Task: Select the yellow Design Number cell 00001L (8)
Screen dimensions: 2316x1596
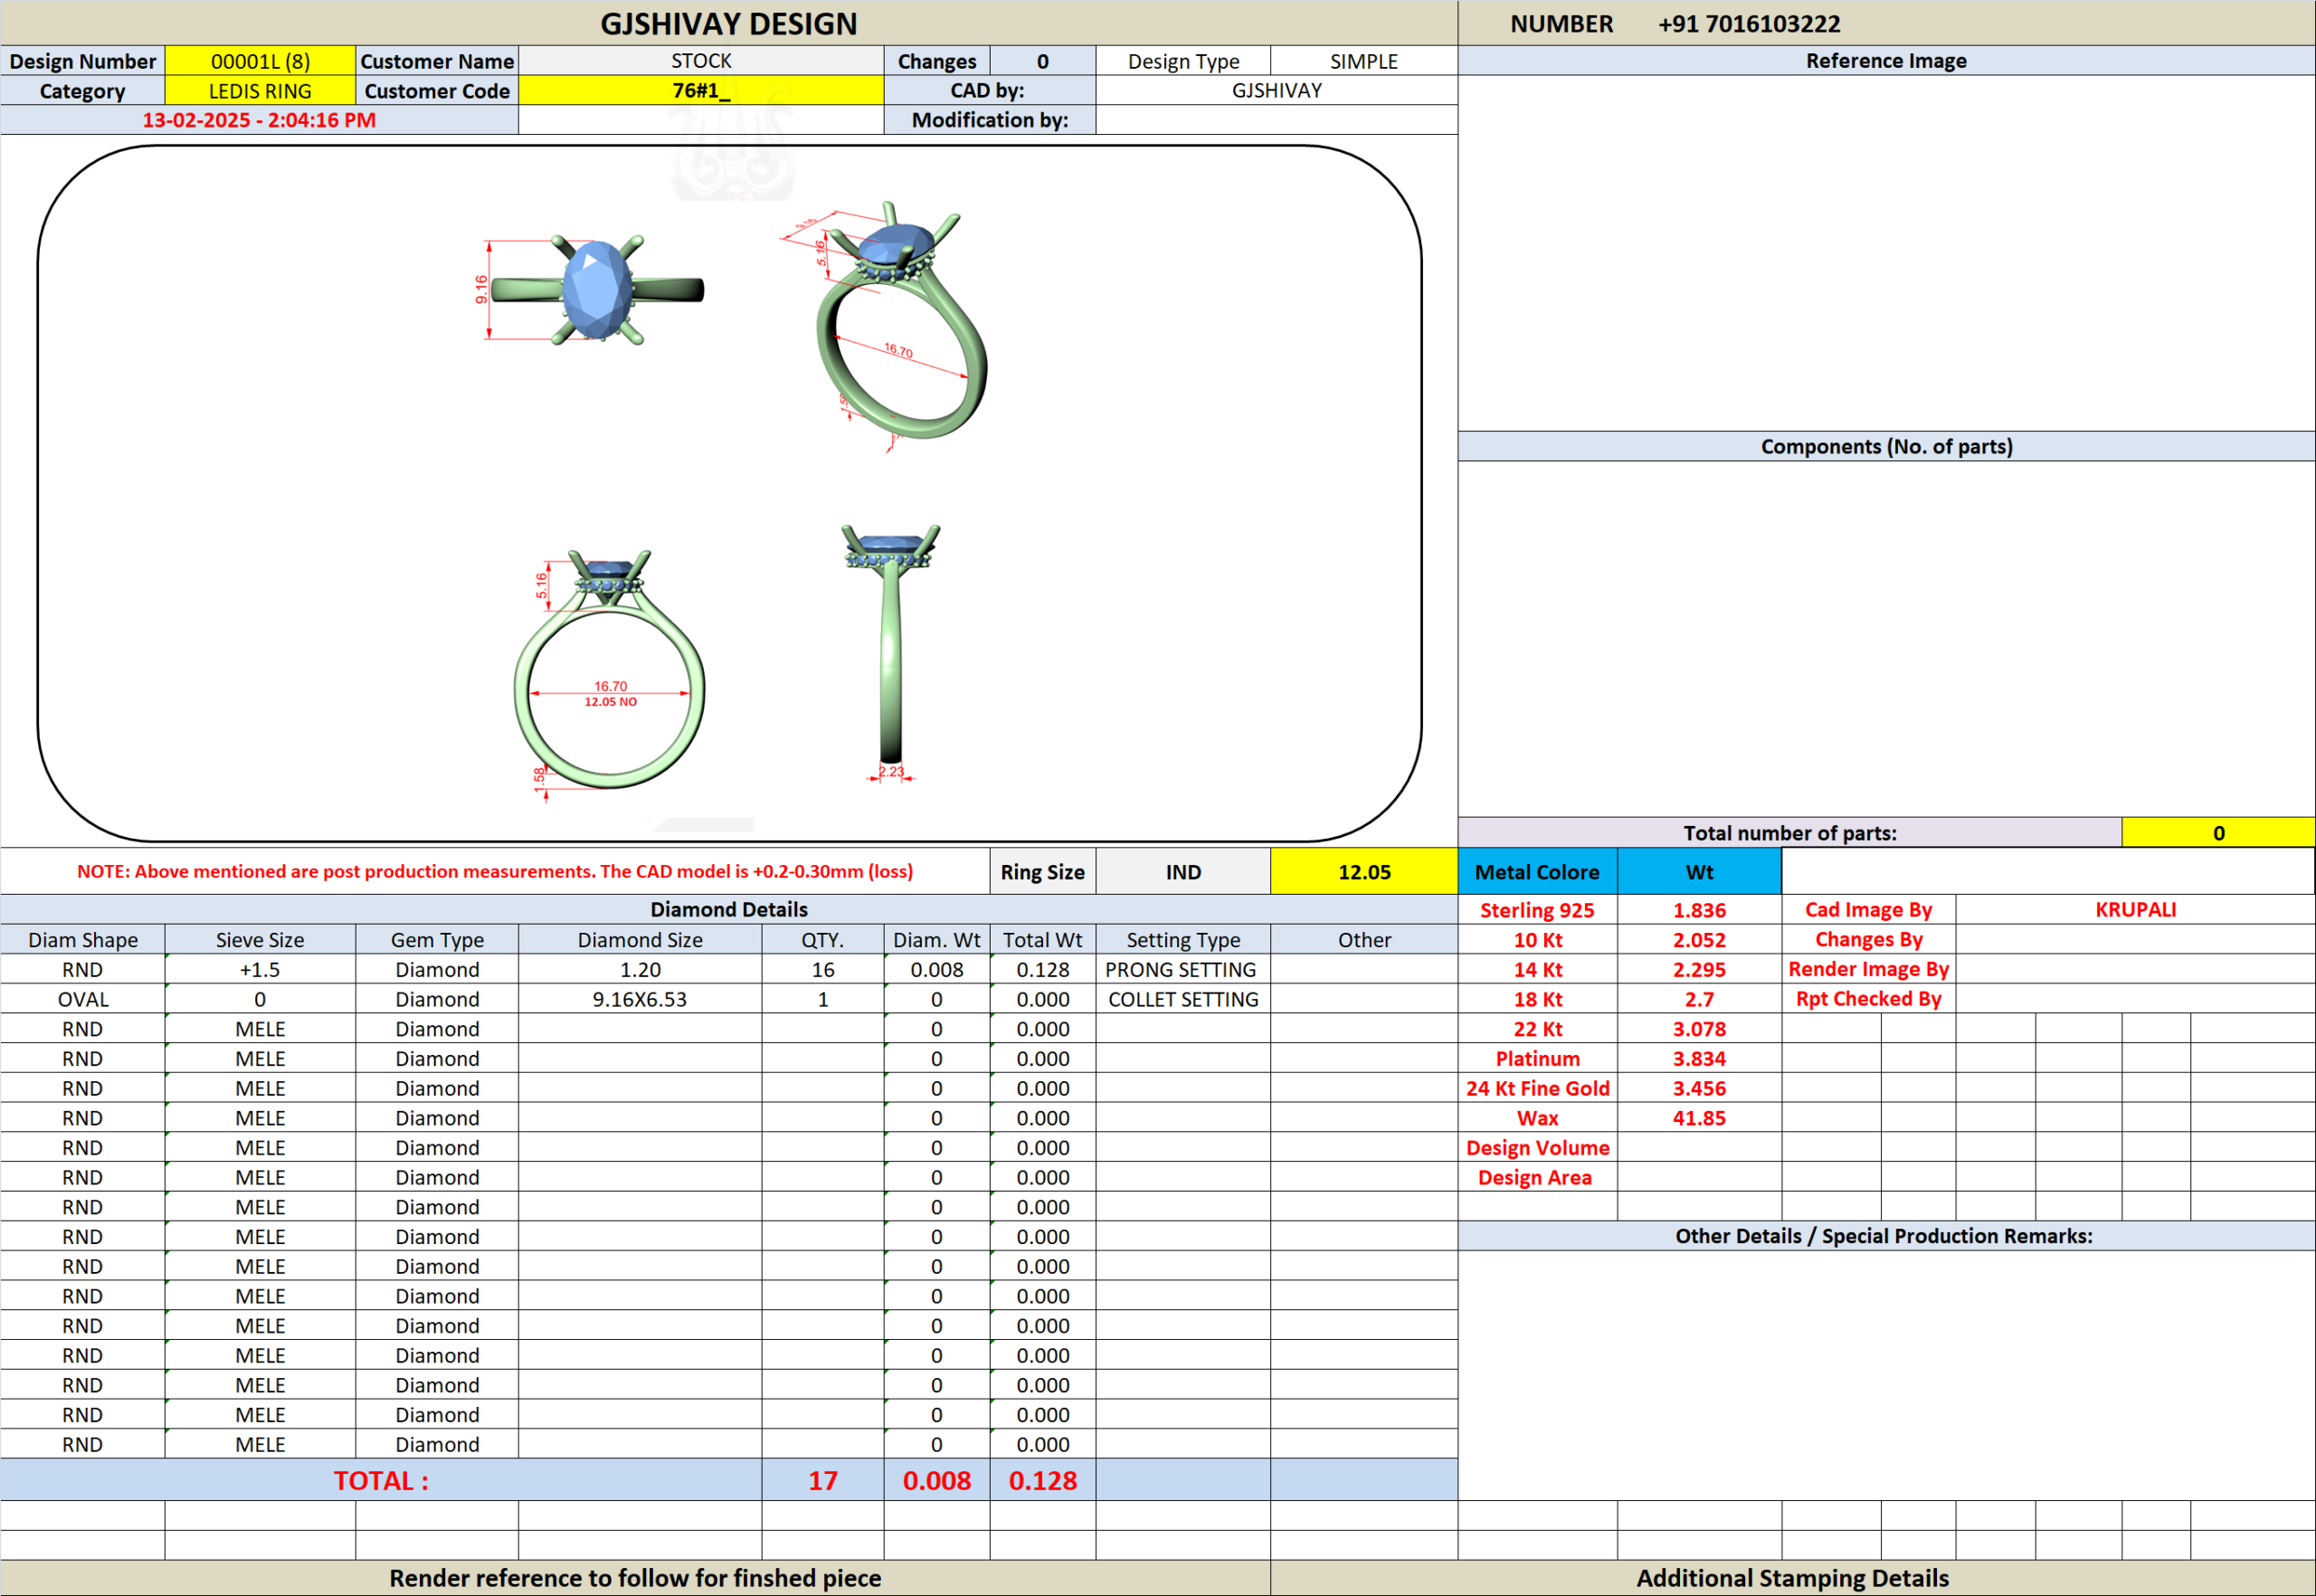Action: click(x=260, y=61)
